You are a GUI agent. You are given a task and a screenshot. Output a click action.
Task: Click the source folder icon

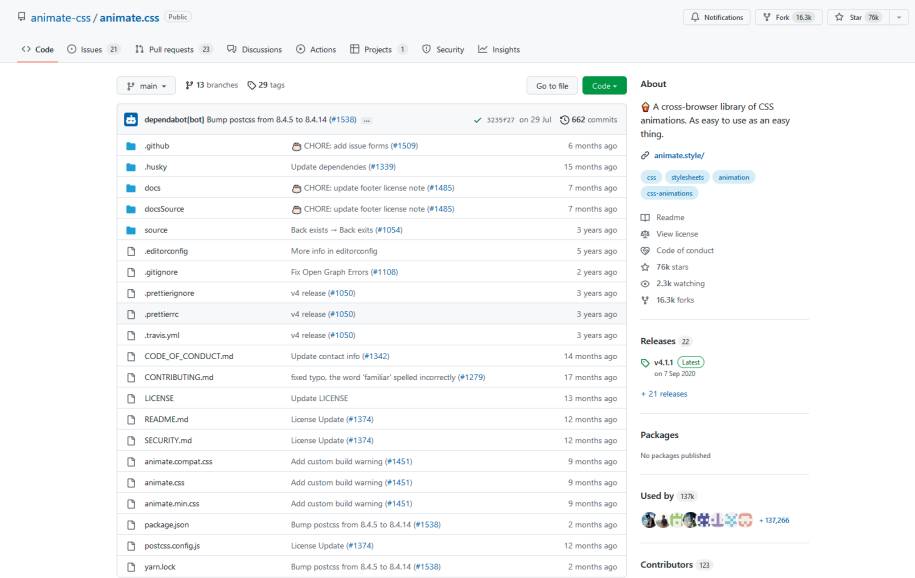(x=131, y=230)
